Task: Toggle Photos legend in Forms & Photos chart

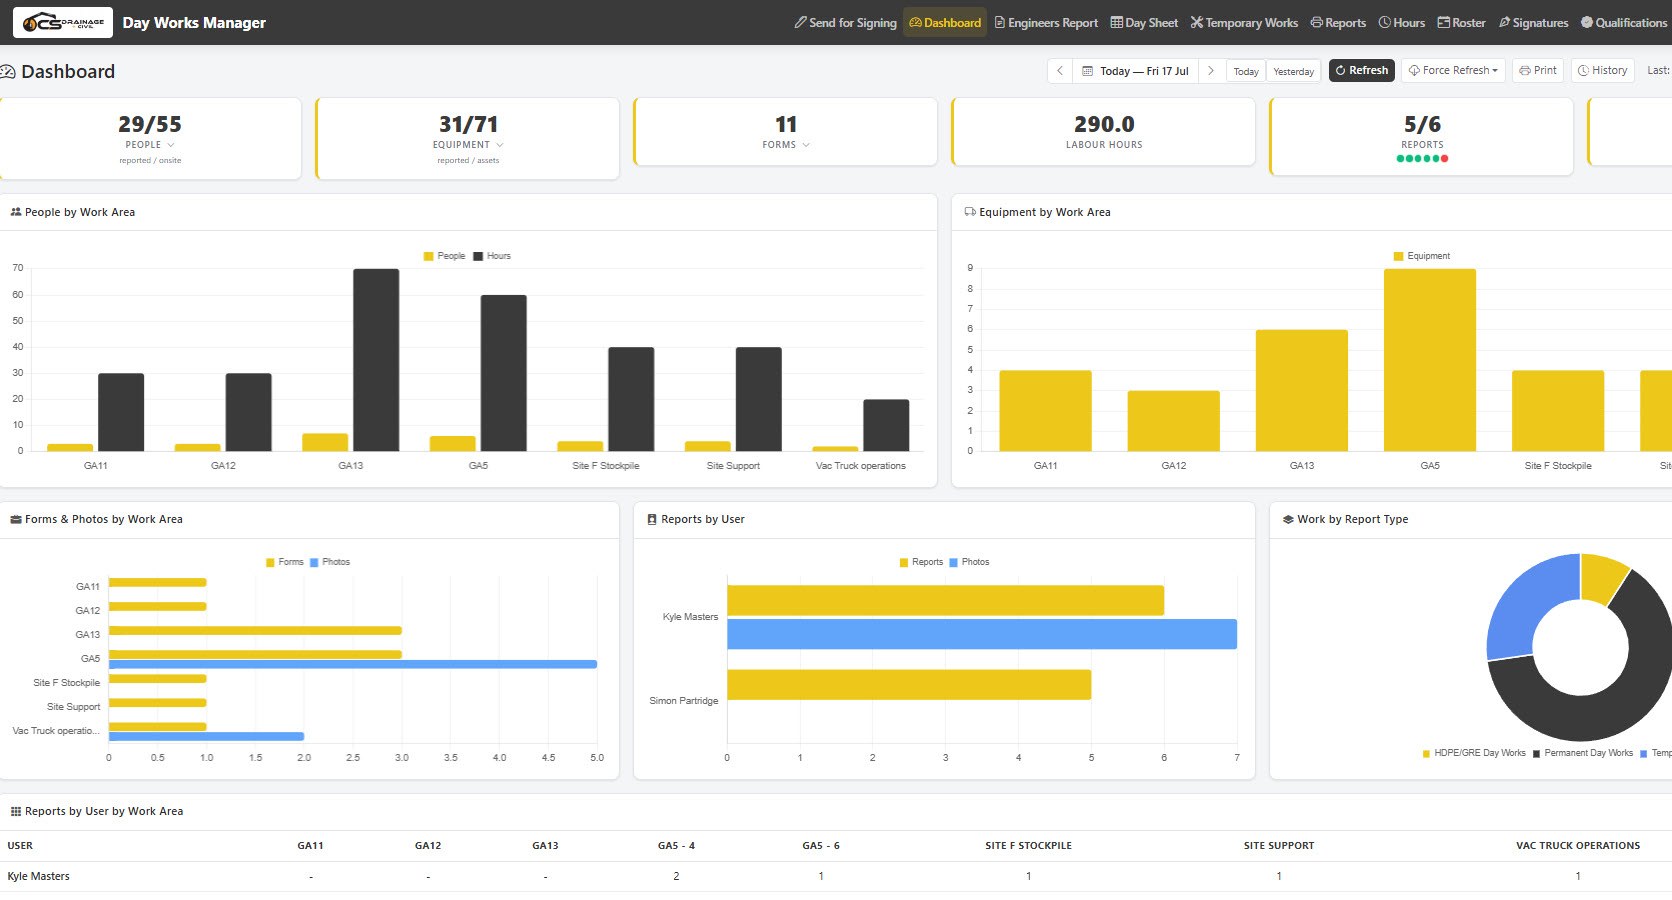Action: click(330, 562)
